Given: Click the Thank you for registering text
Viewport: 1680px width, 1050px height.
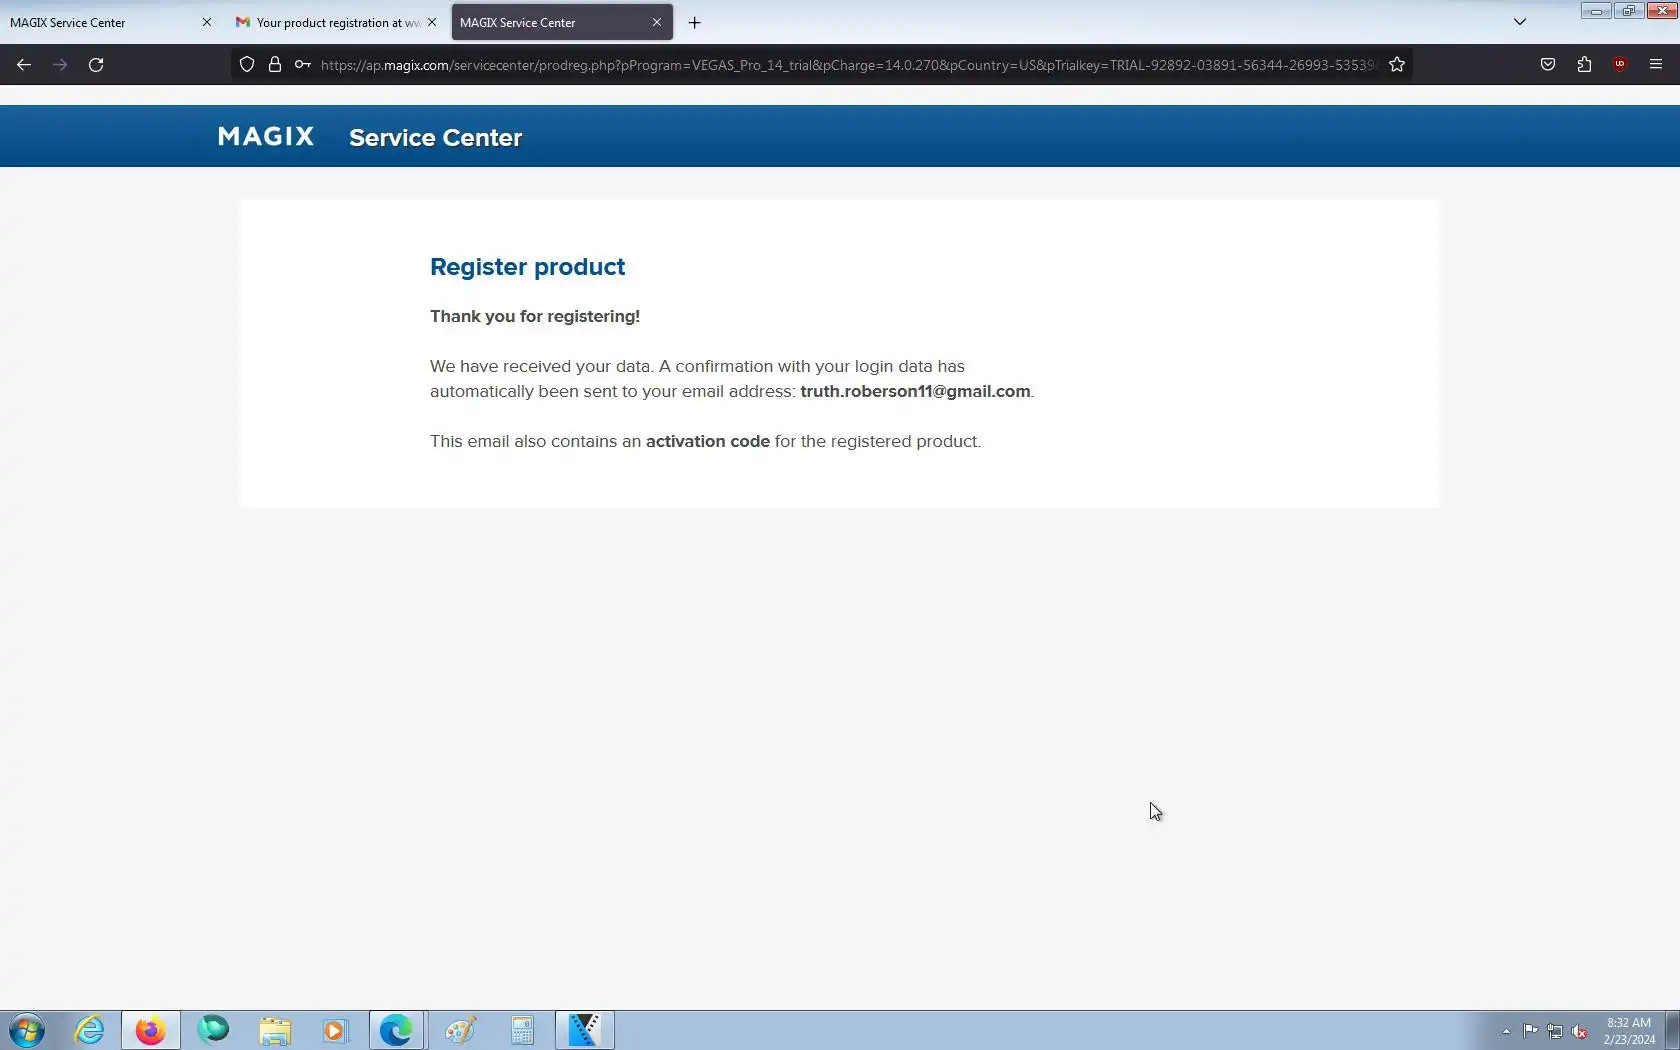Looking at the screenshot, I should coord(535,316).
